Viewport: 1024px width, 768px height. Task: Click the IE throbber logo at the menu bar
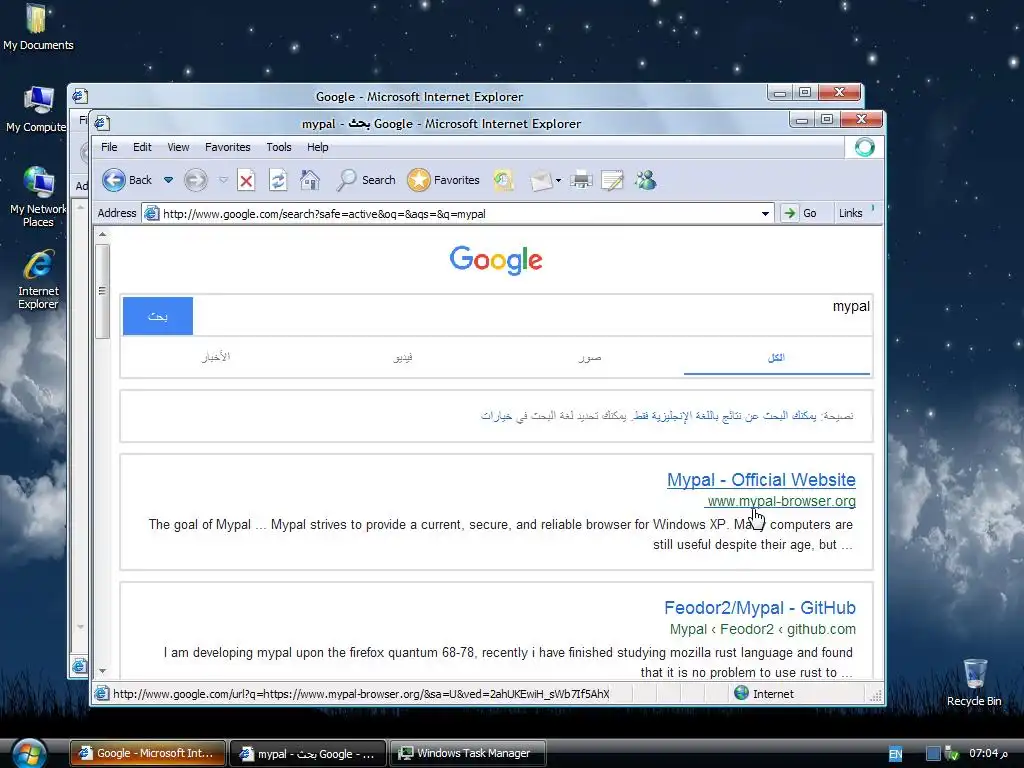click(865, 147)
